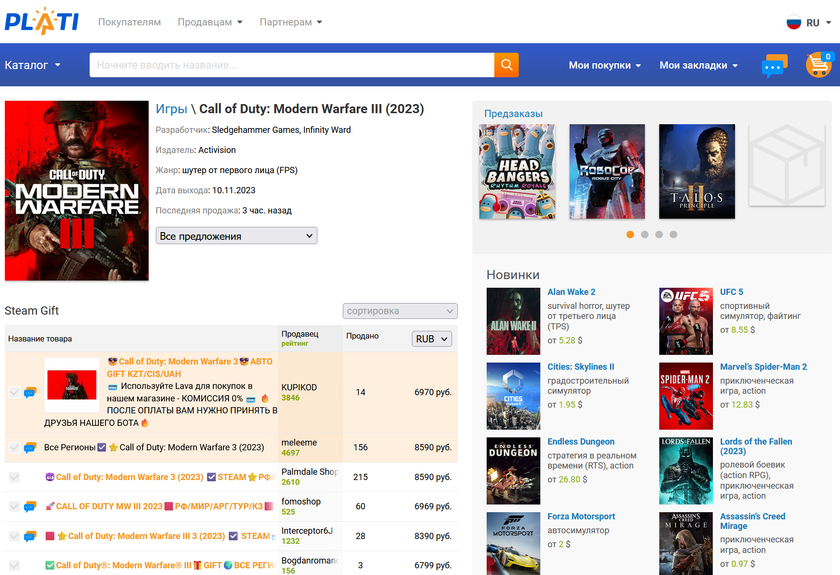
Task: Open the Мои покупки dropdown
Action: tap(605, 65)
